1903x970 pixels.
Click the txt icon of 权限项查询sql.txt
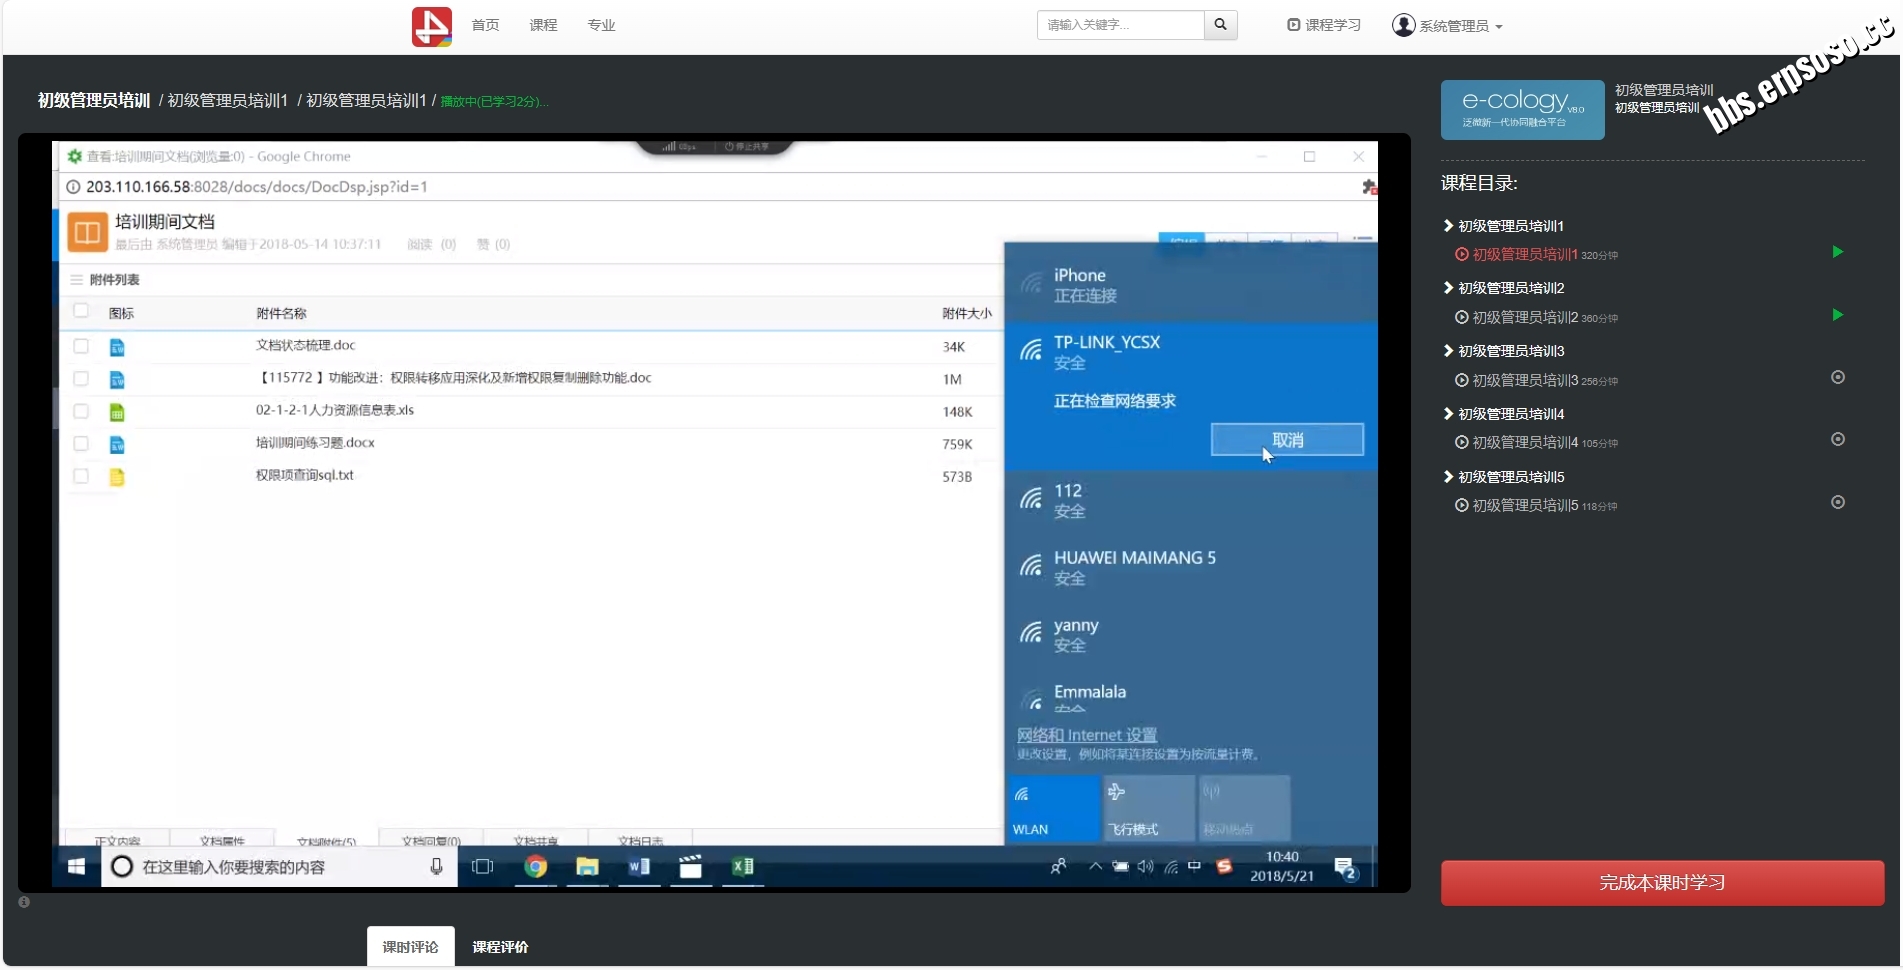[117, 477]
